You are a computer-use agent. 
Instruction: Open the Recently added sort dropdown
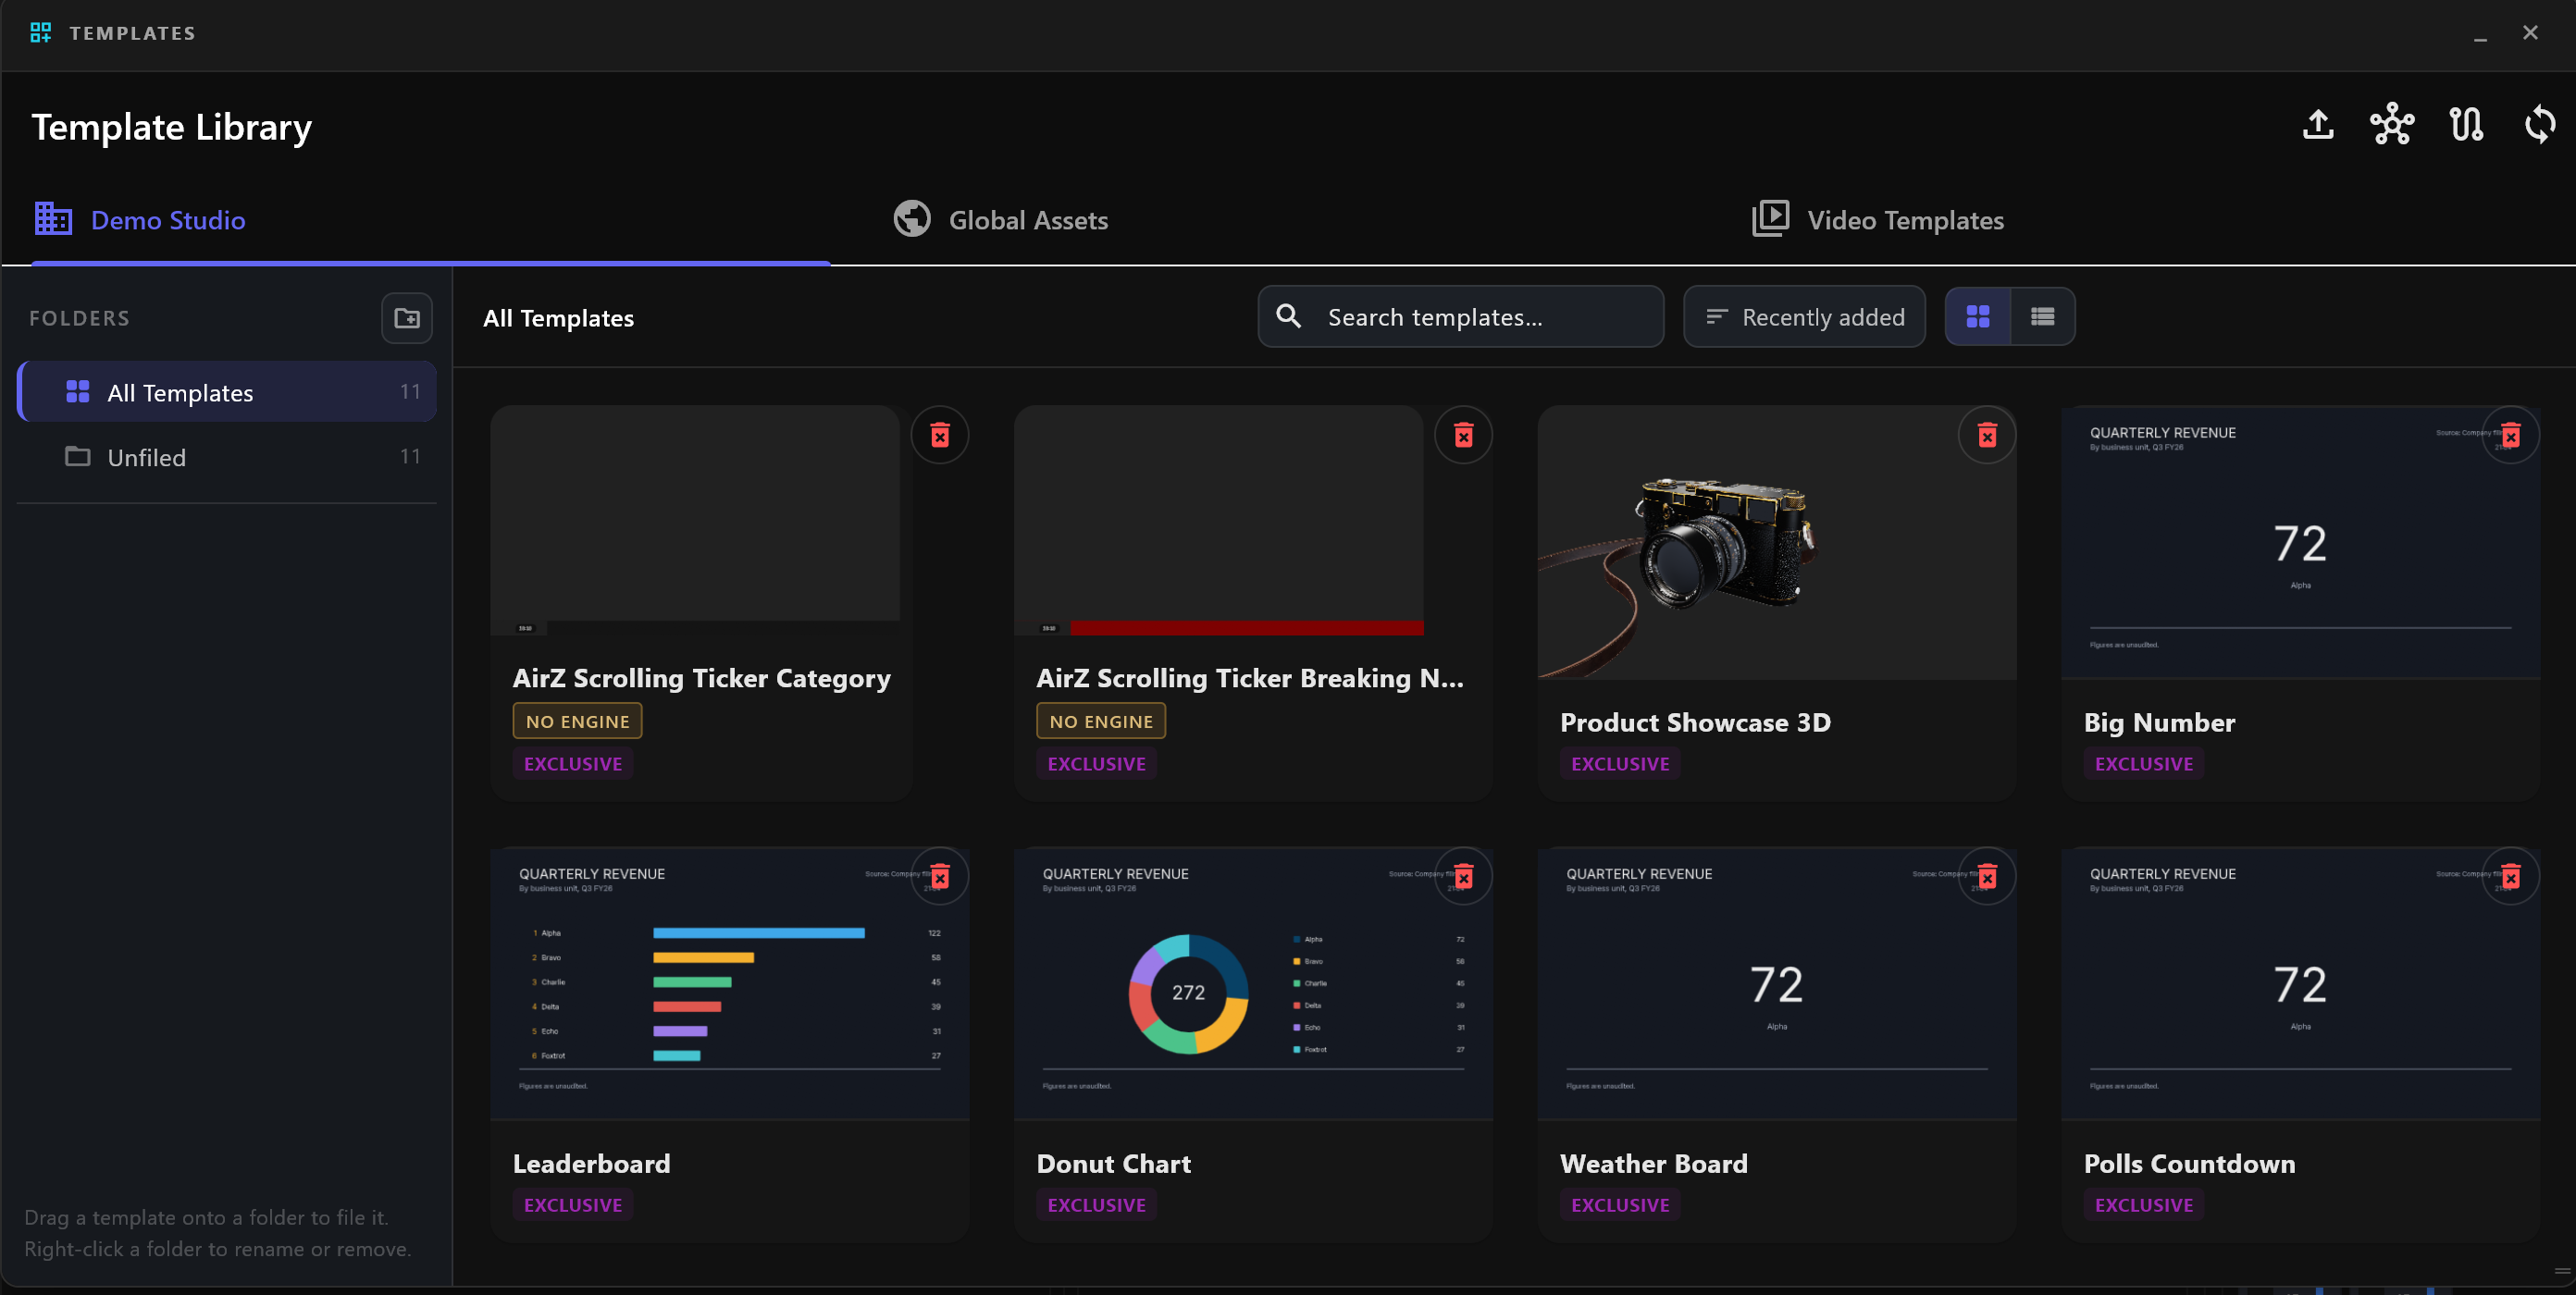pos(1804,317)
